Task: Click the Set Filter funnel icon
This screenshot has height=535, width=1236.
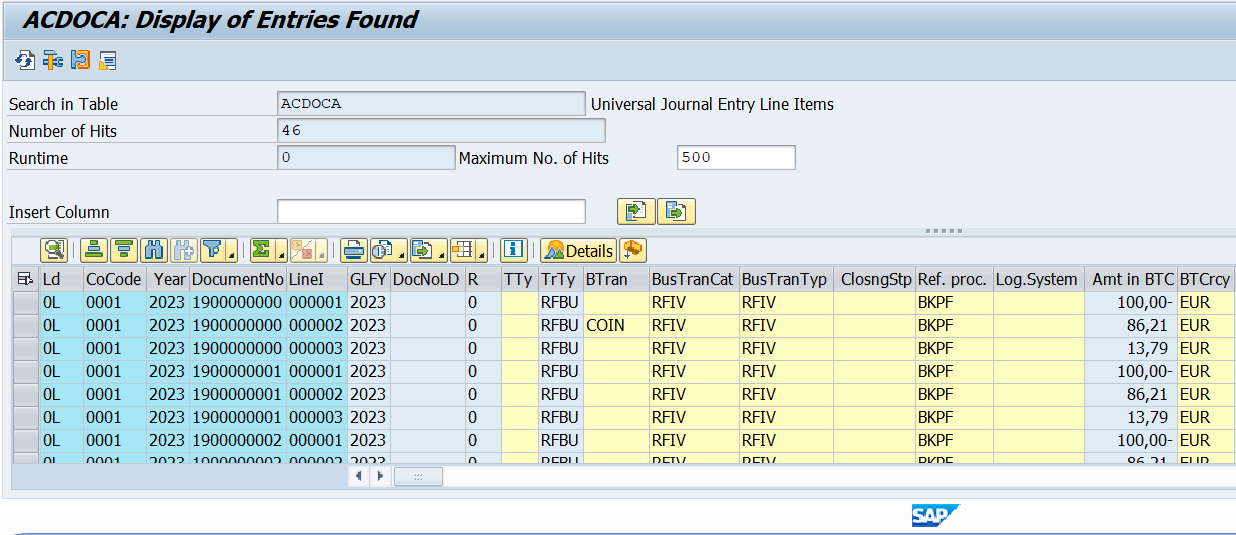Action: [213, 250]
